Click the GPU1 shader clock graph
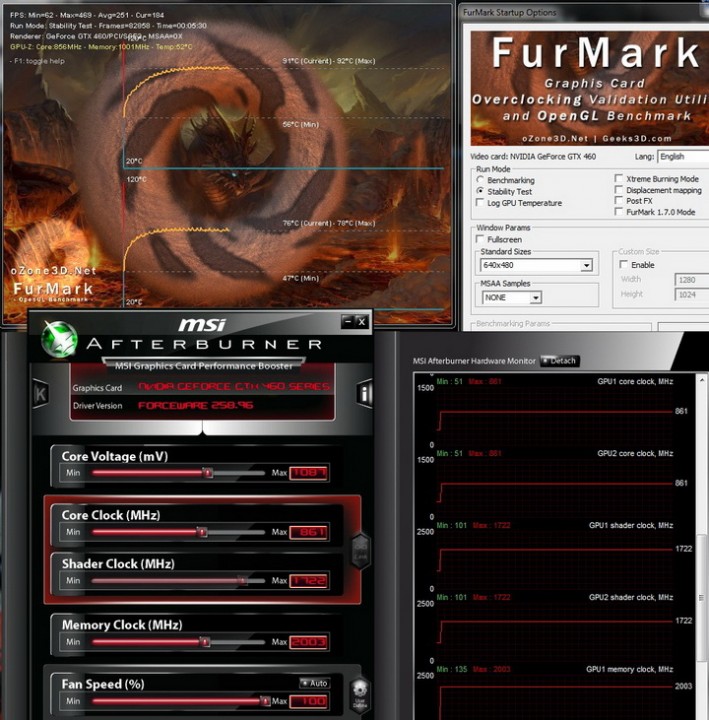This screenshot has height=720, width=709. coord(555,554)
